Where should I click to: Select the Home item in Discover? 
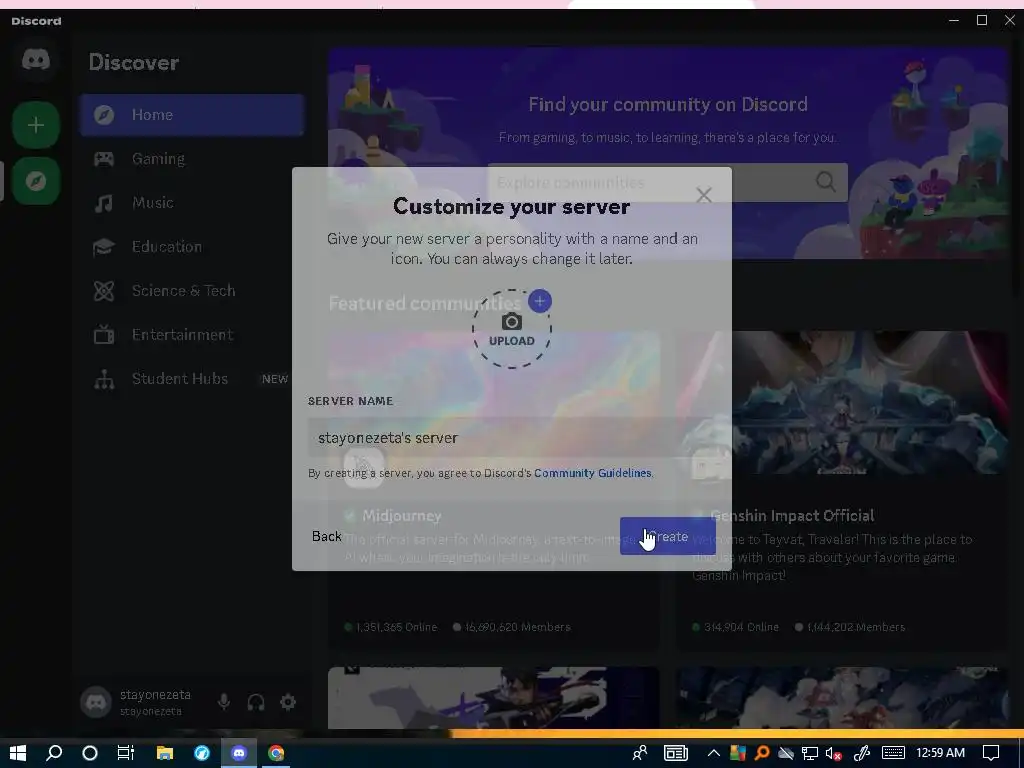[192, 115]
